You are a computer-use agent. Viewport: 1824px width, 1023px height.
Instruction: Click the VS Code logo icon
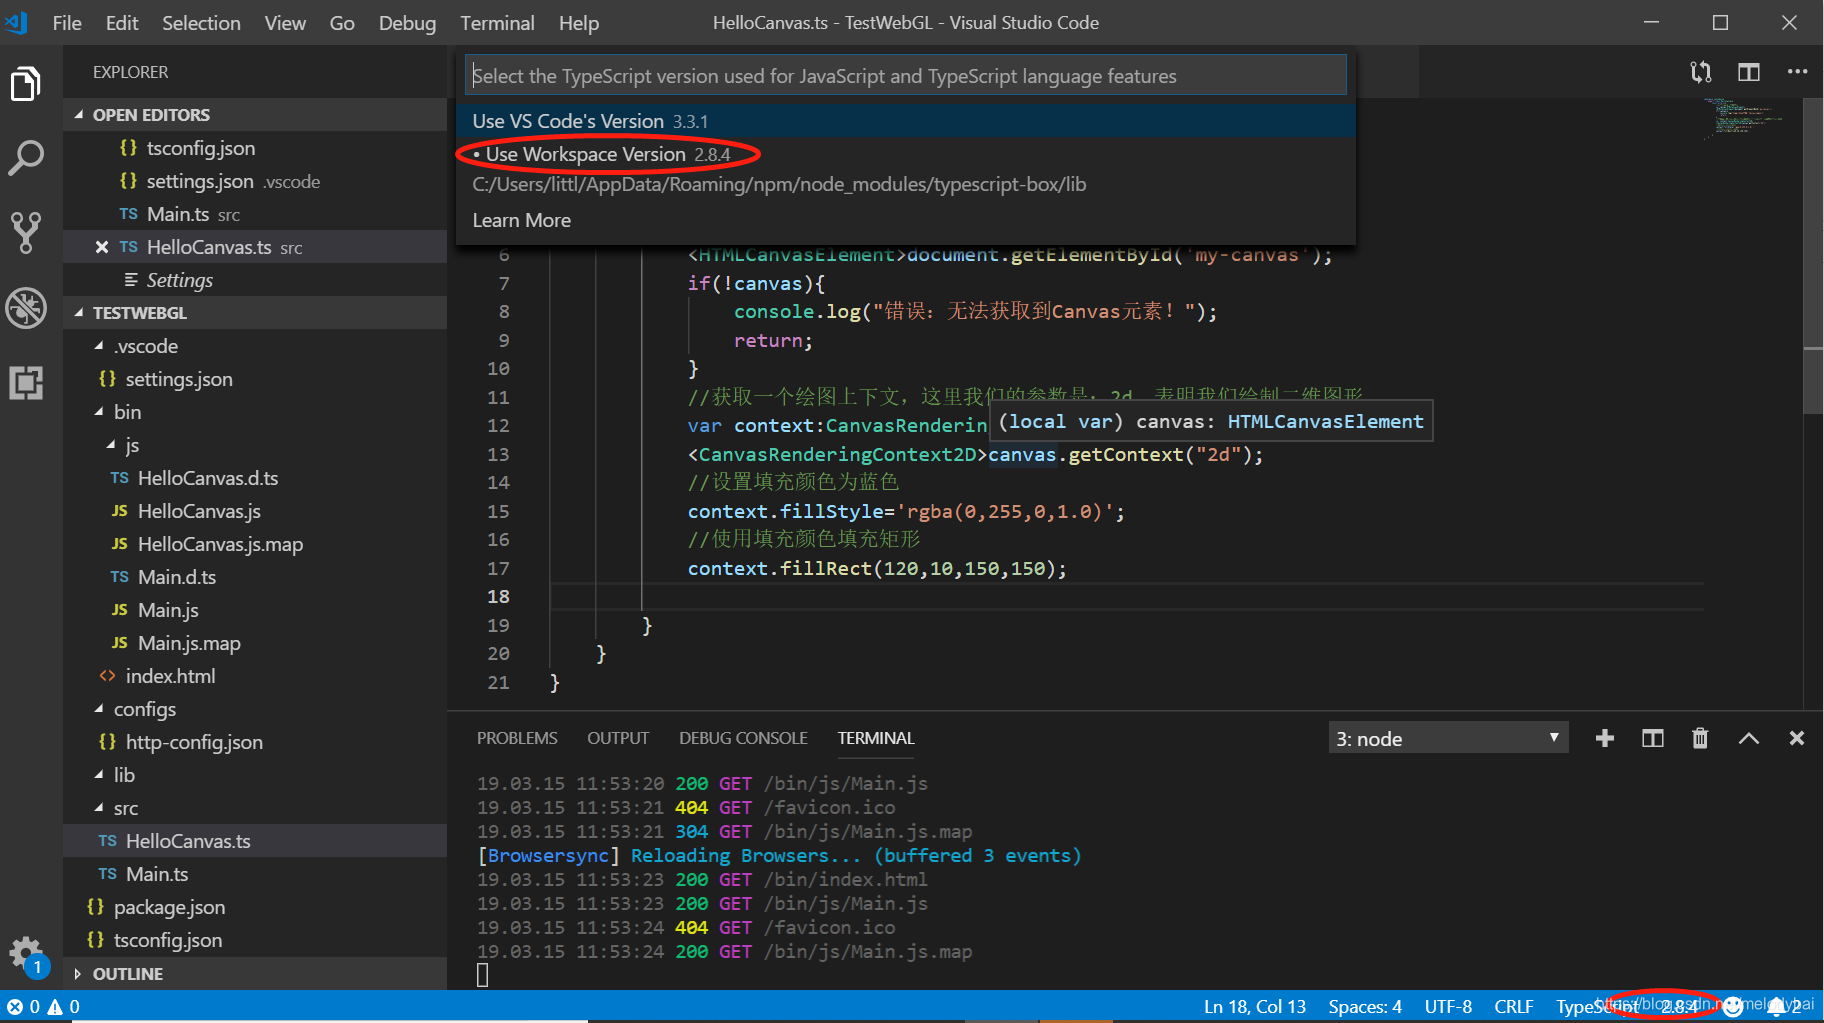[x=16, y=22]
